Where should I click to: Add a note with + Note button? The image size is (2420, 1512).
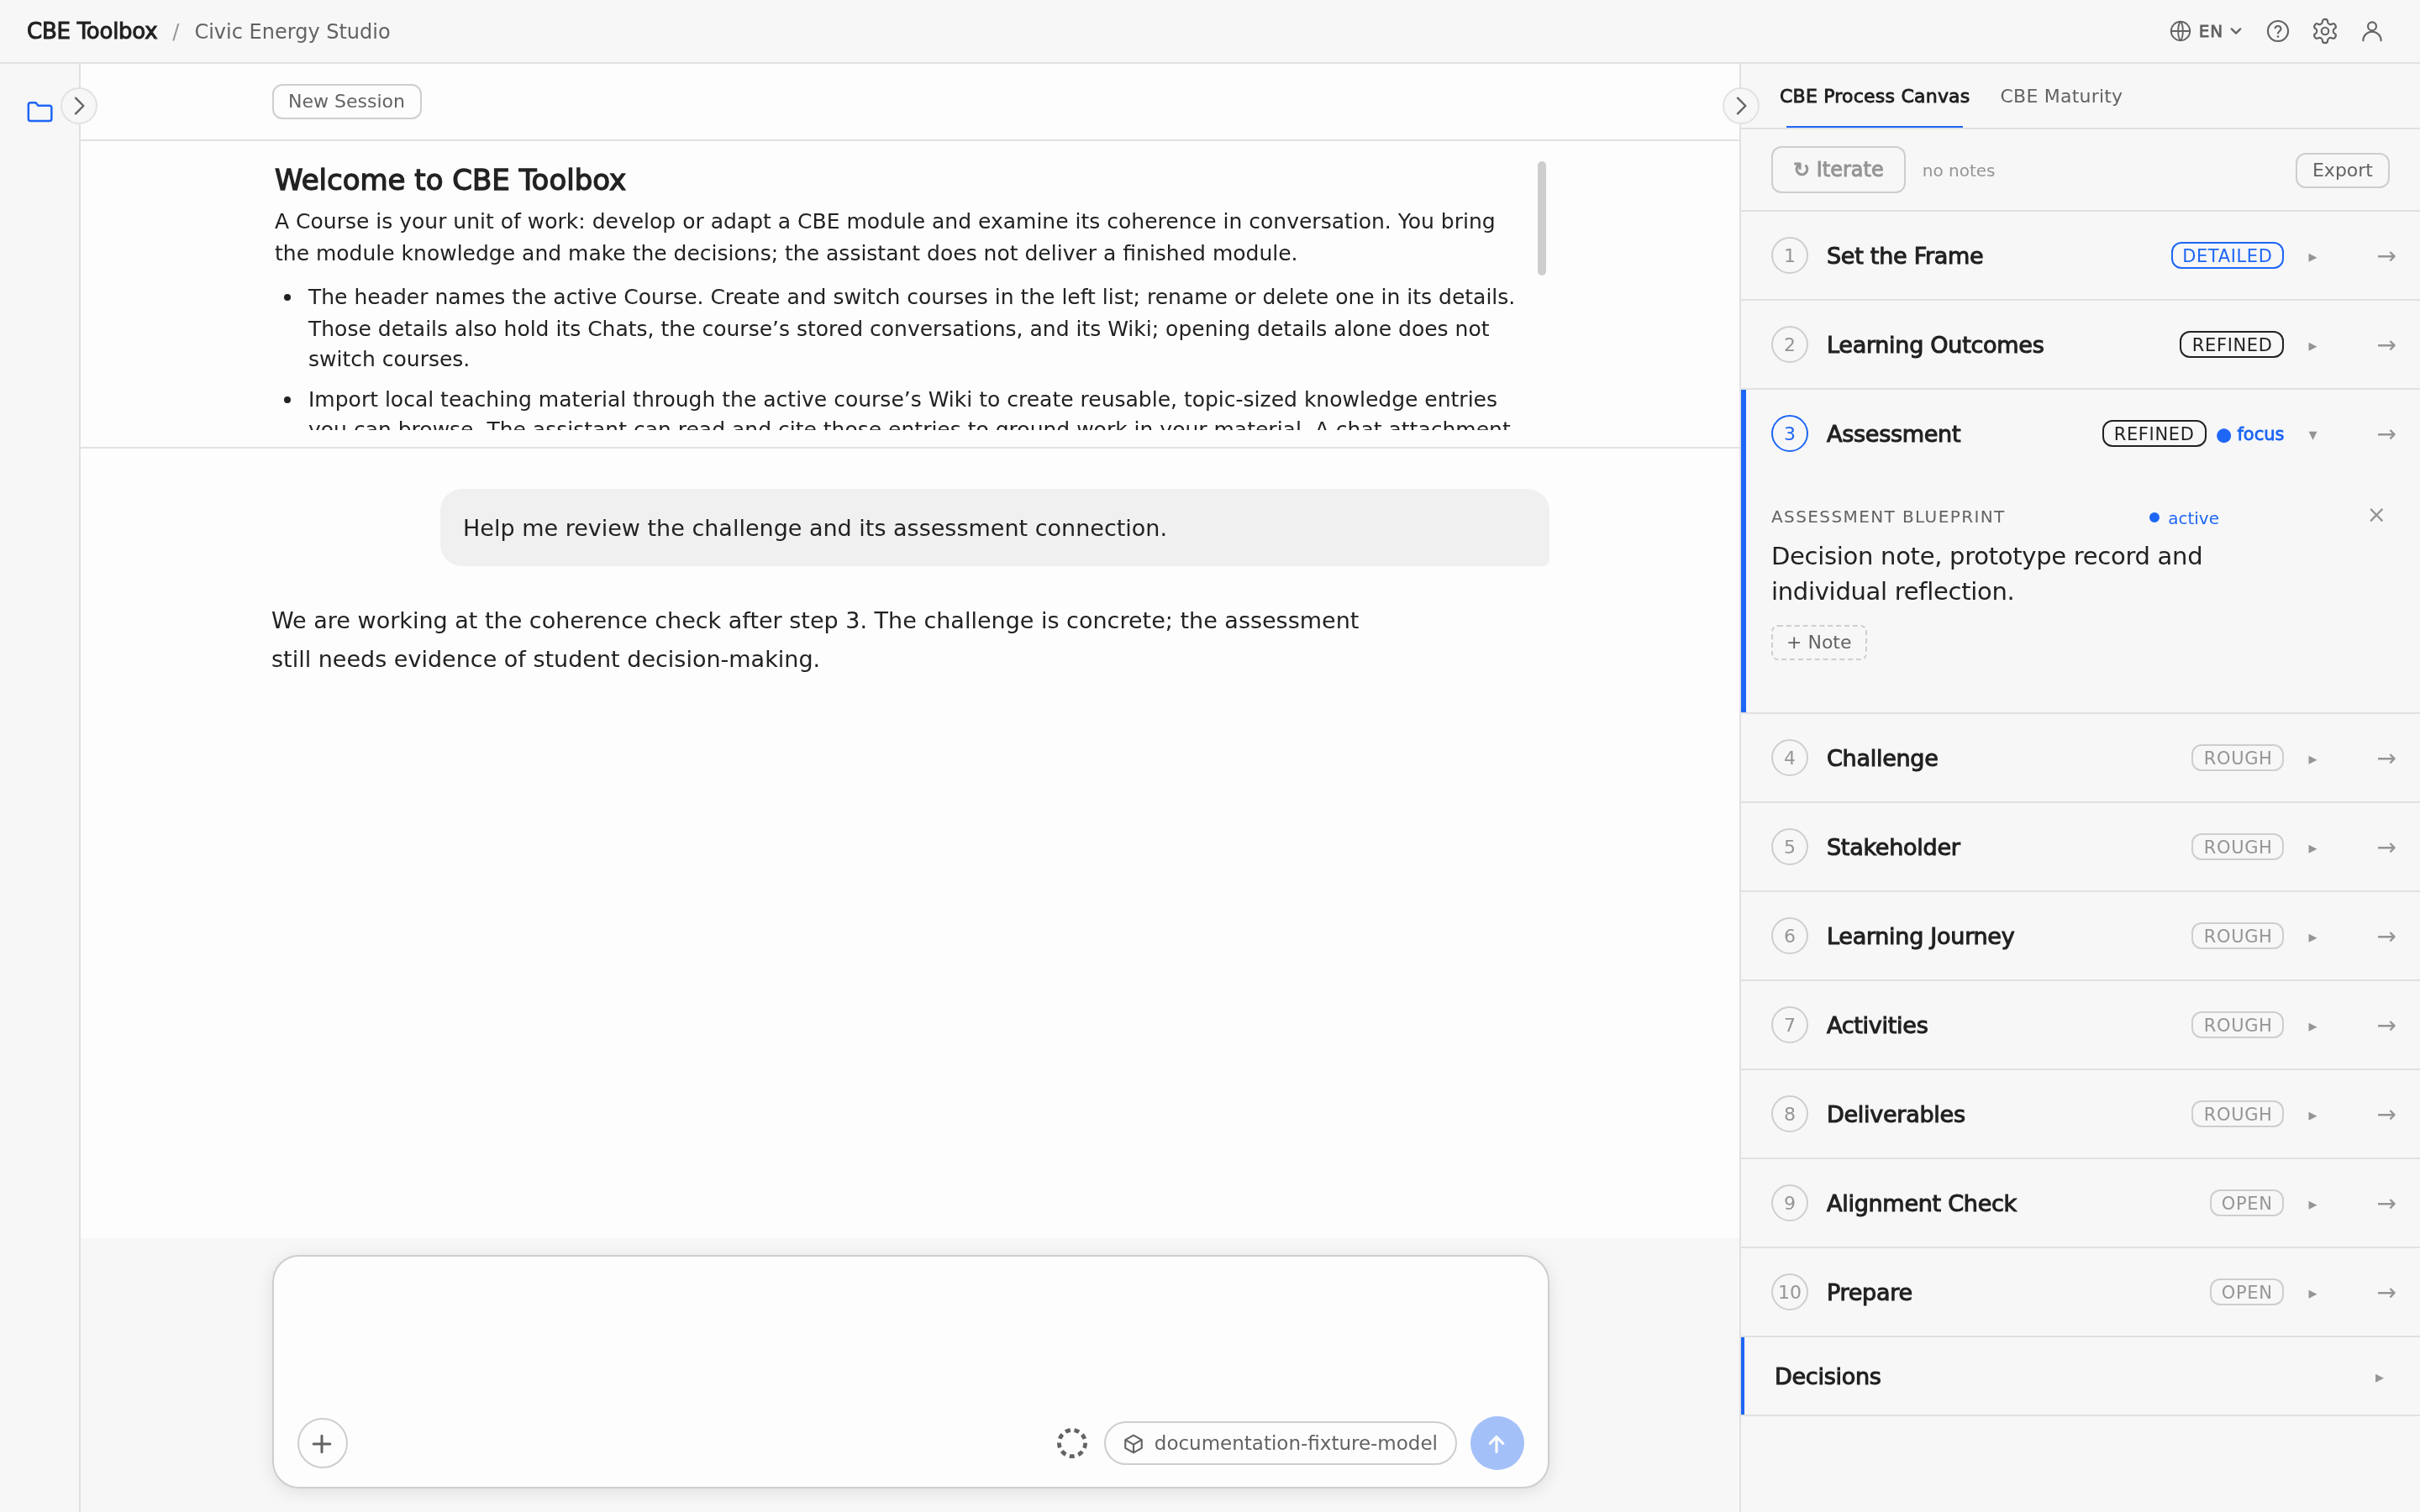(1818, 642)
